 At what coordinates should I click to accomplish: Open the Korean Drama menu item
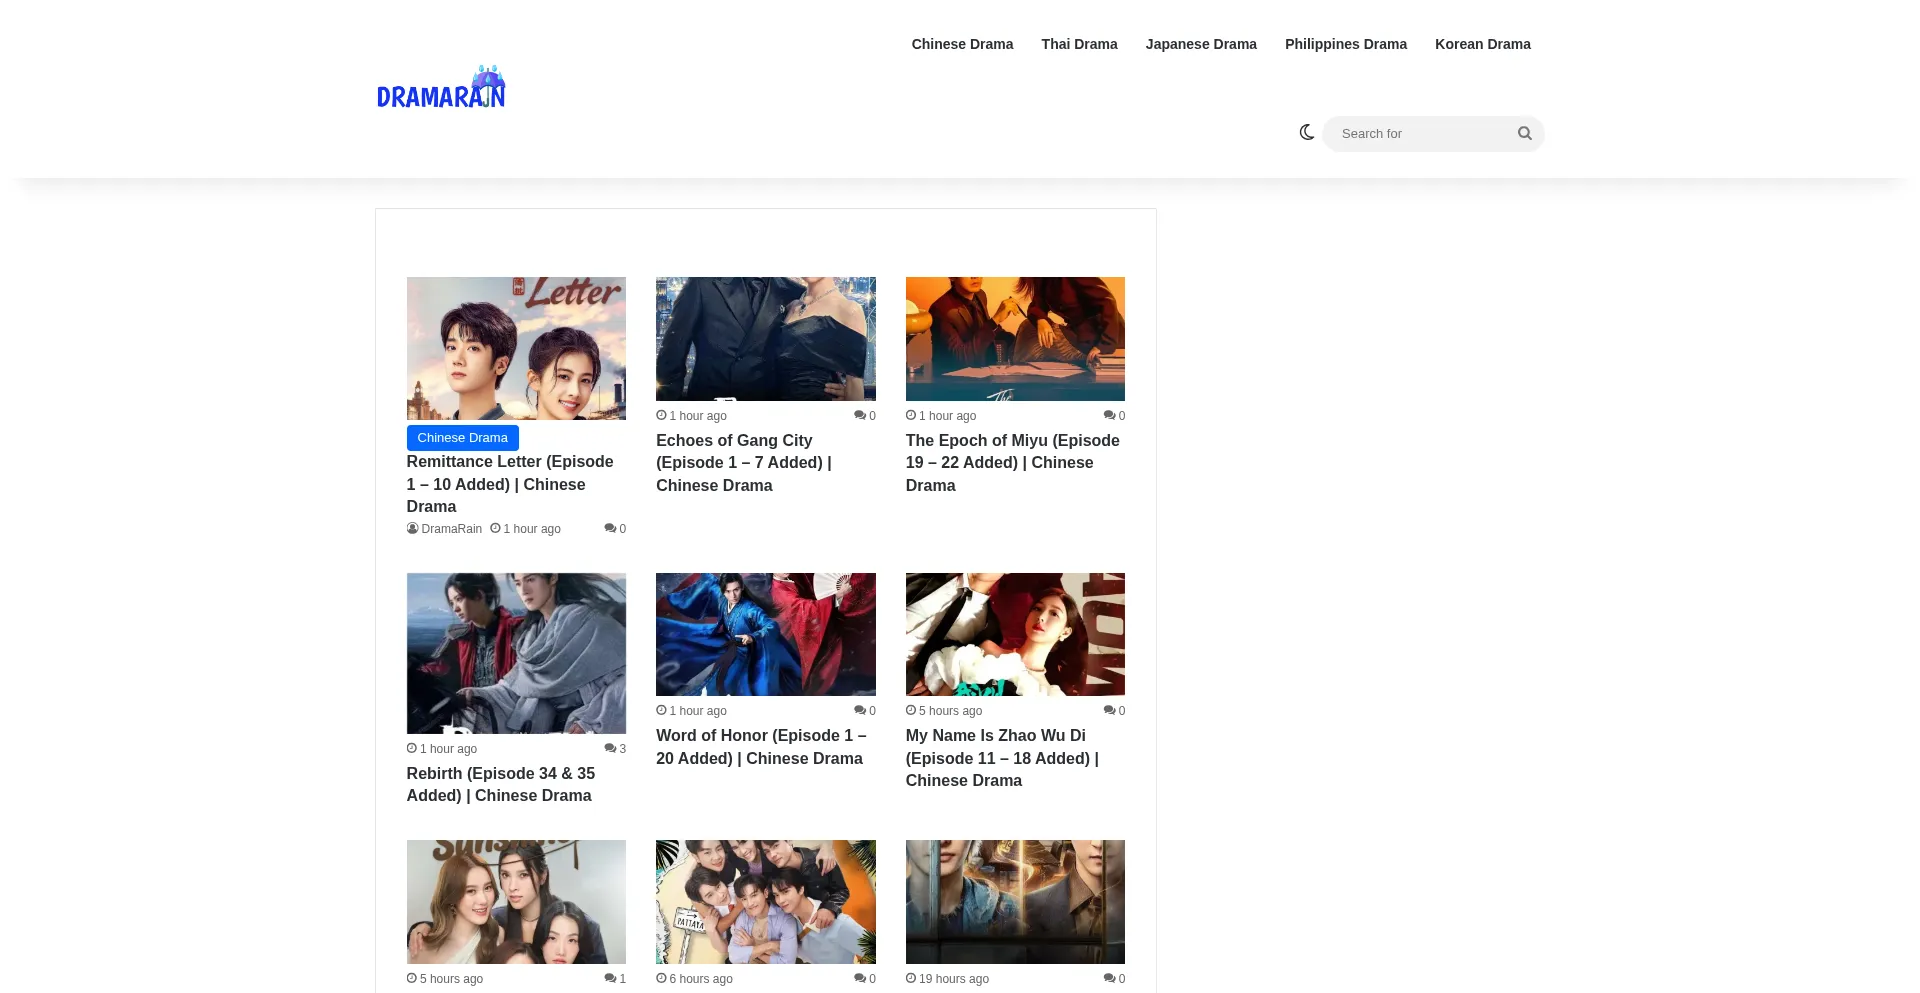tap(1483, 44)
